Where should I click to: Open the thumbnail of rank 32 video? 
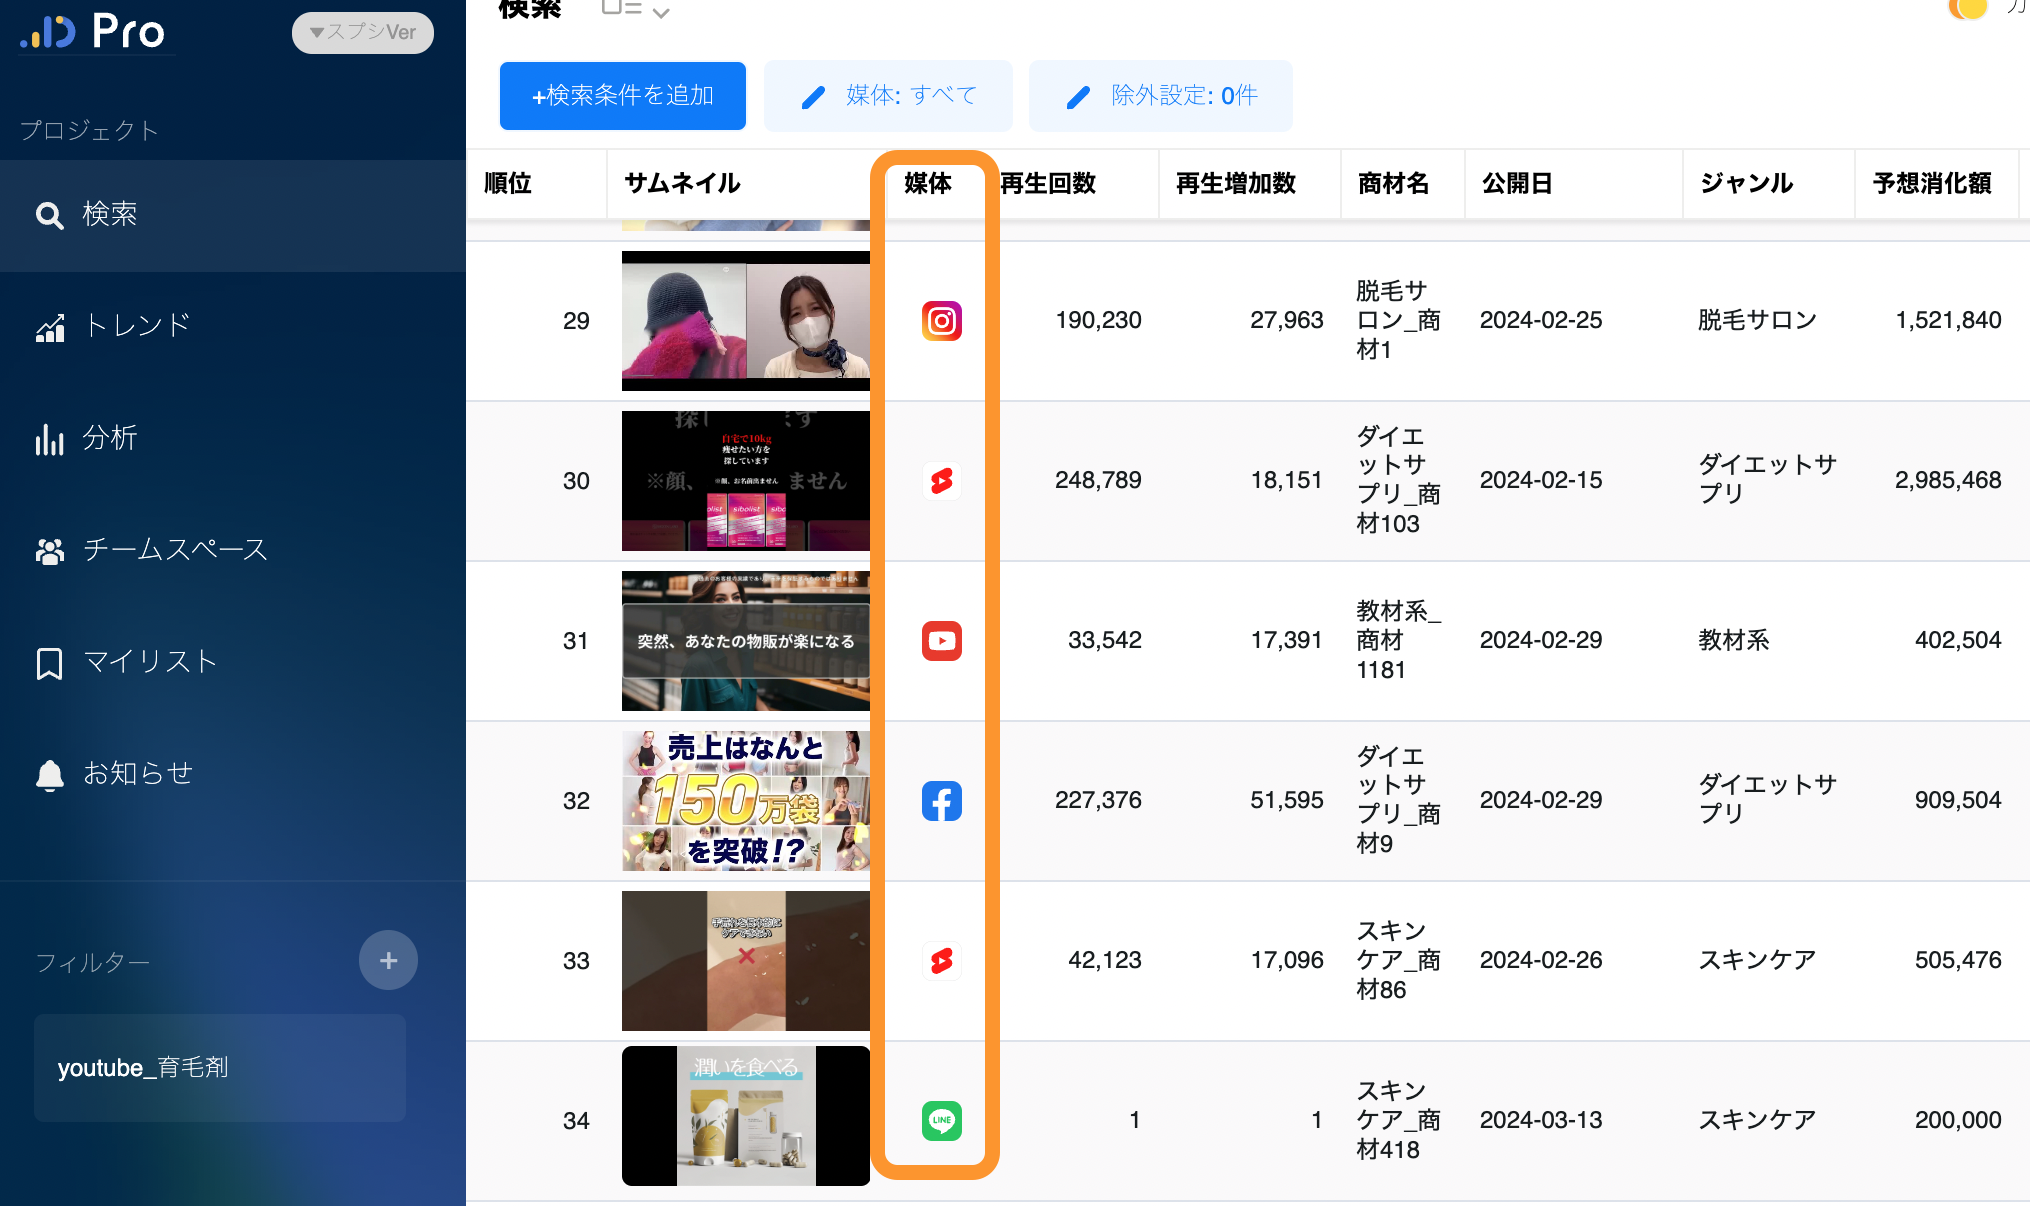tap(745, 801)
